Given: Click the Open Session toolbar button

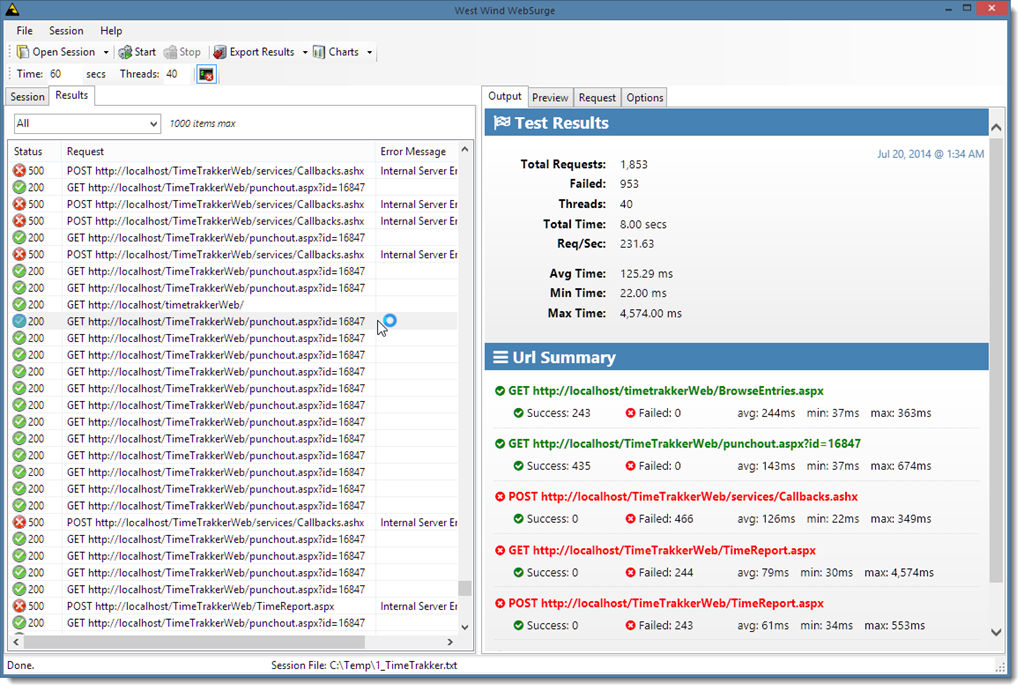Looking at the screenshot, I should click(x=56, y=52).
